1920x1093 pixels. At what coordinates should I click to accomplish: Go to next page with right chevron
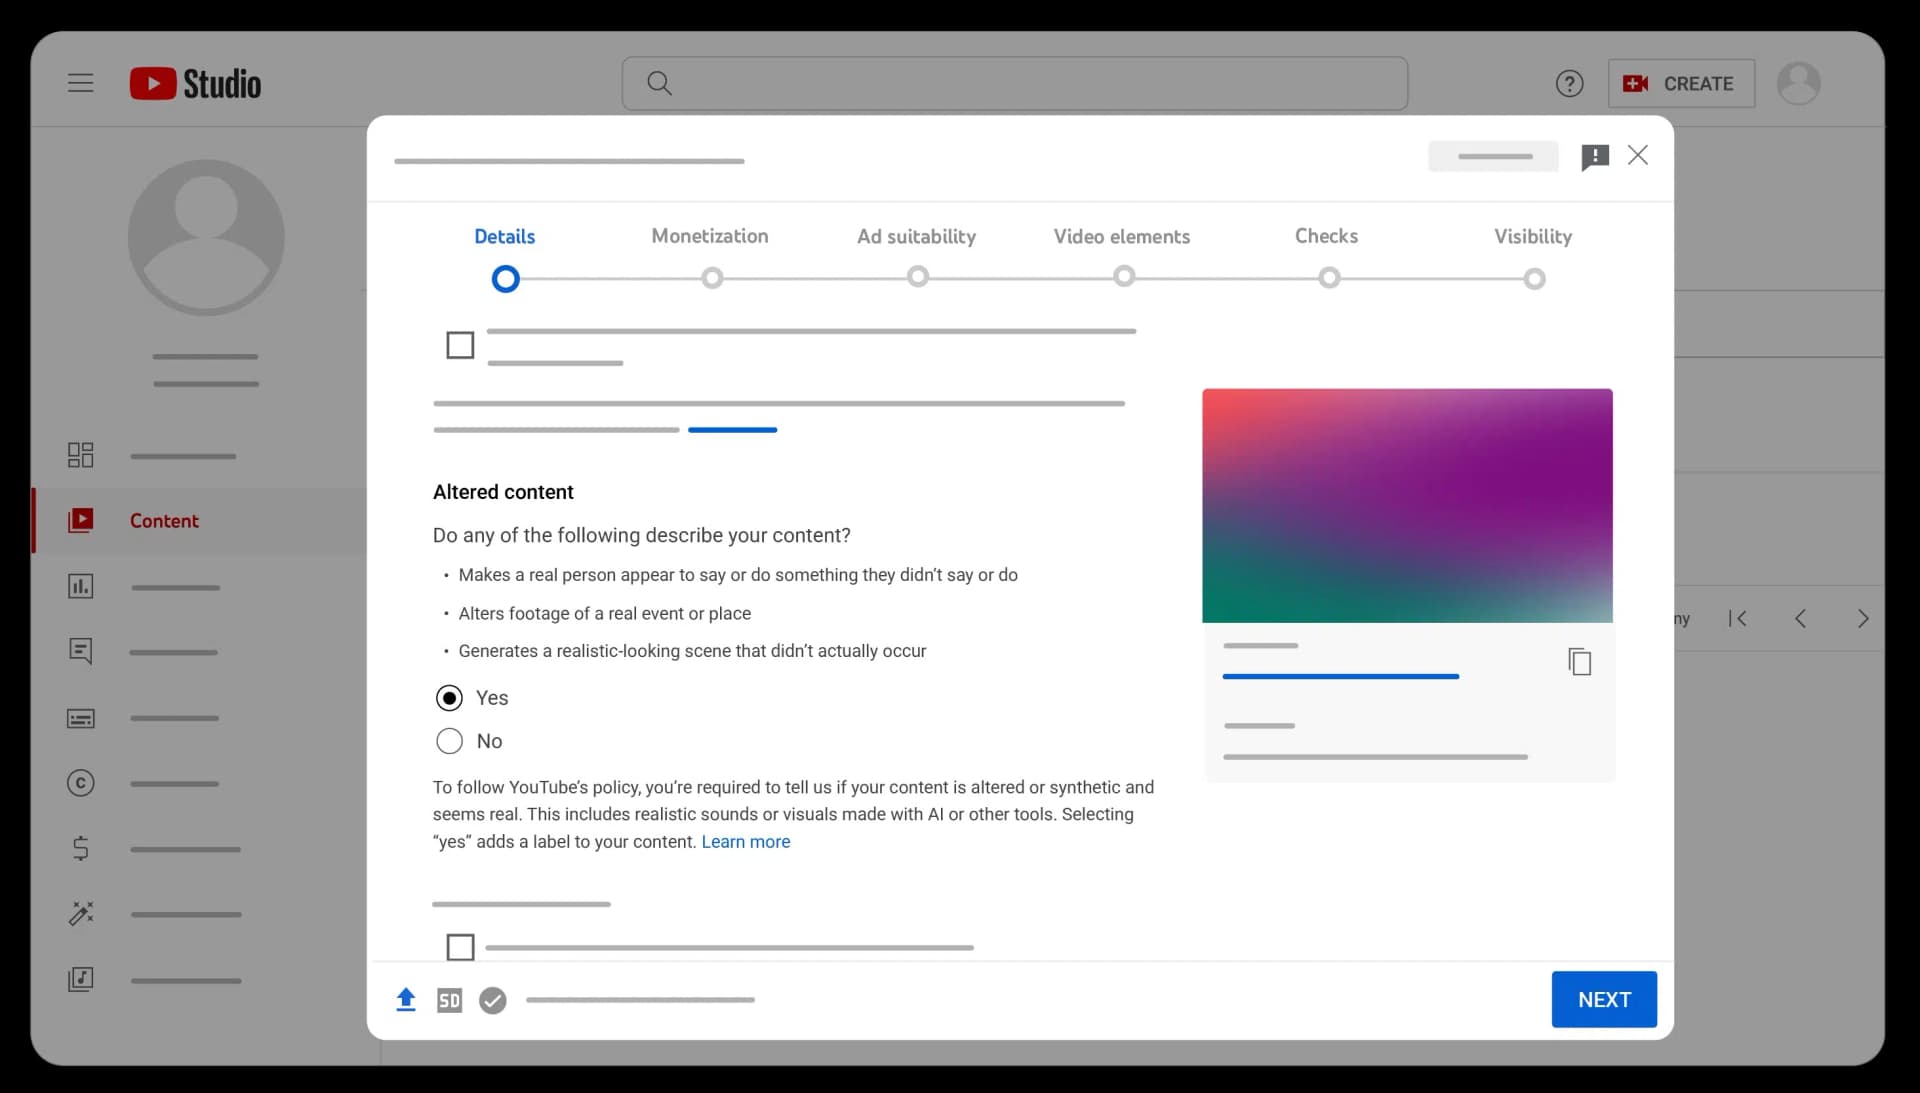coord(1862,619)
